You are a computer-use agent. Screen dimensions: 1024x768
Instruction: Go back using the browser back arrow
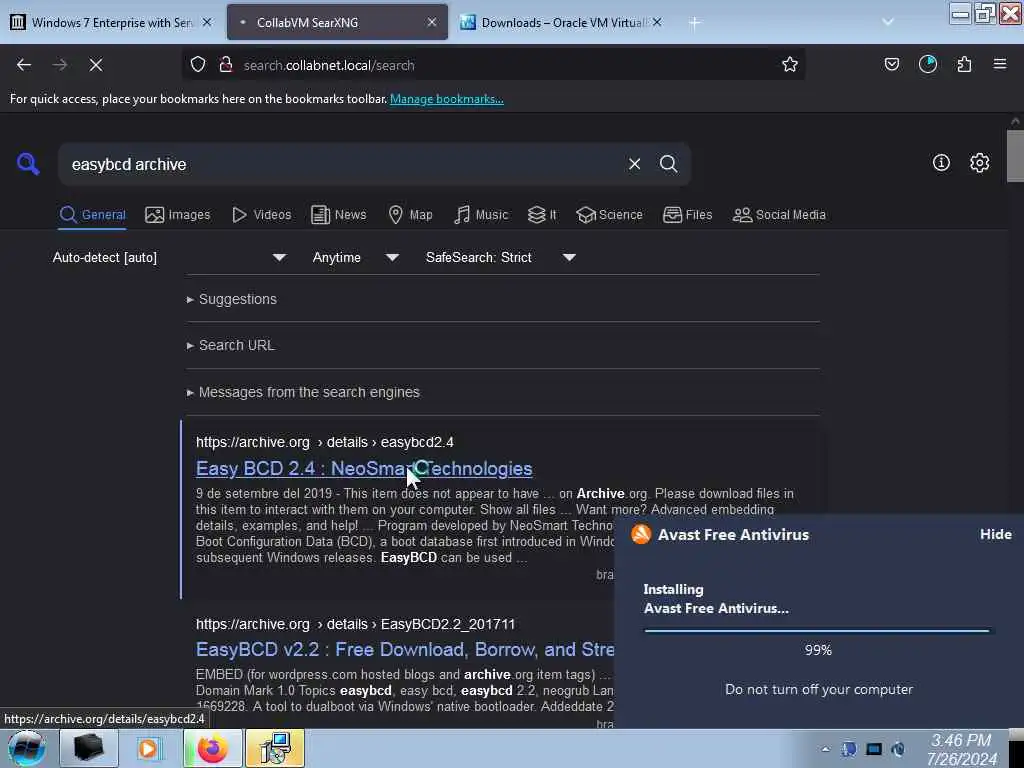[24, 65]
